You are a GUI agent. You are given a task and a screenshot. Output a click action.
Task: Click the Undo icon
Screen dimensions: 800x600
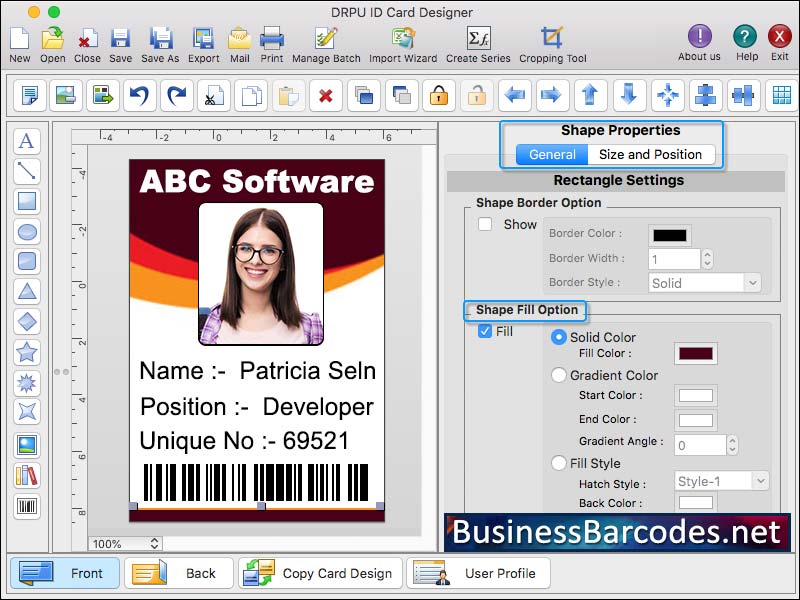point(139,96)
